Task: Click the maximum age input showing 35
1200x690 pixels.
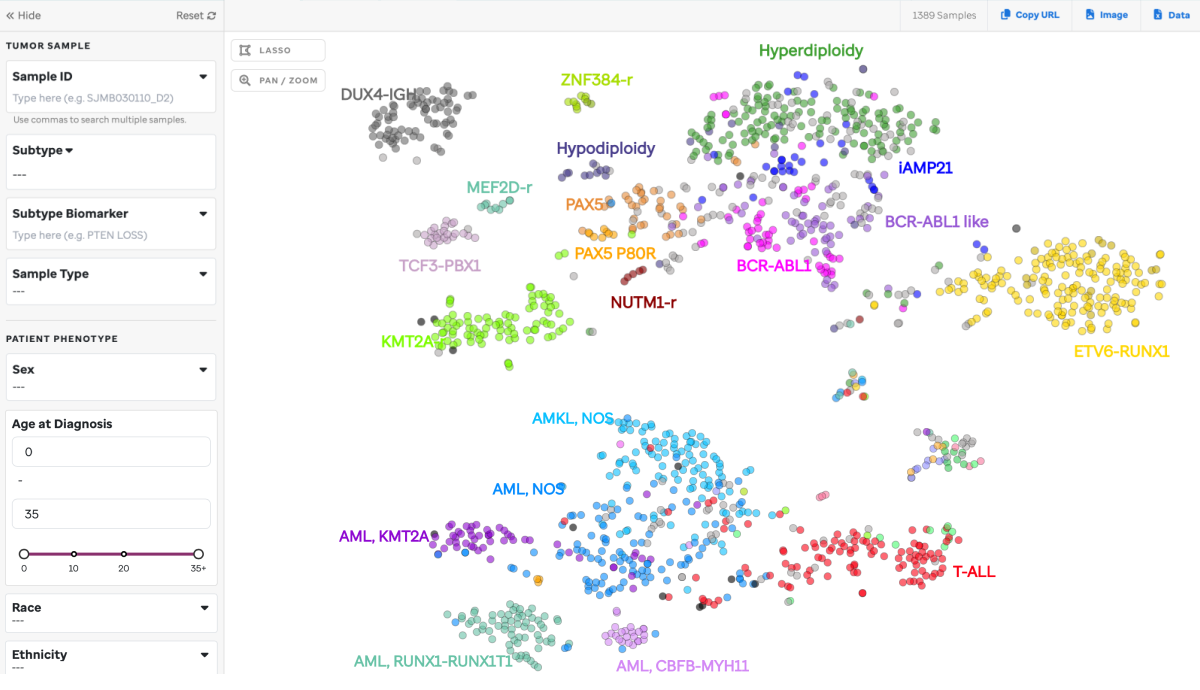Action: pos(111,514)
